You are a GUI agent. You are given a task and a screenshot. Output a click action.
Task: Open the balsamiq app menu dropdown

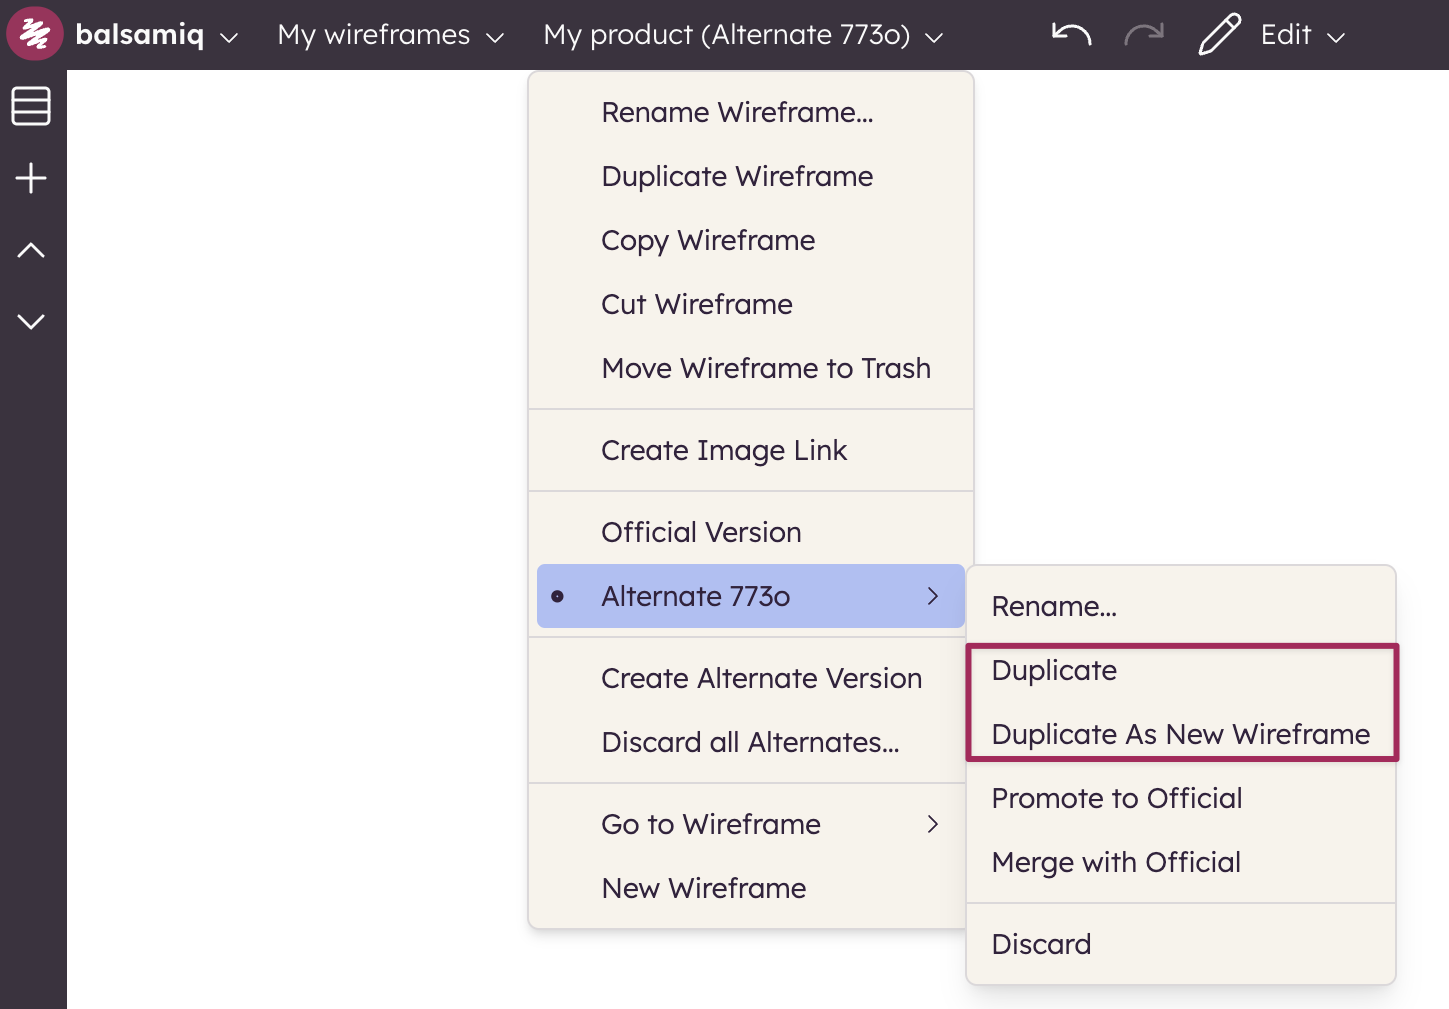coord(157,35)
